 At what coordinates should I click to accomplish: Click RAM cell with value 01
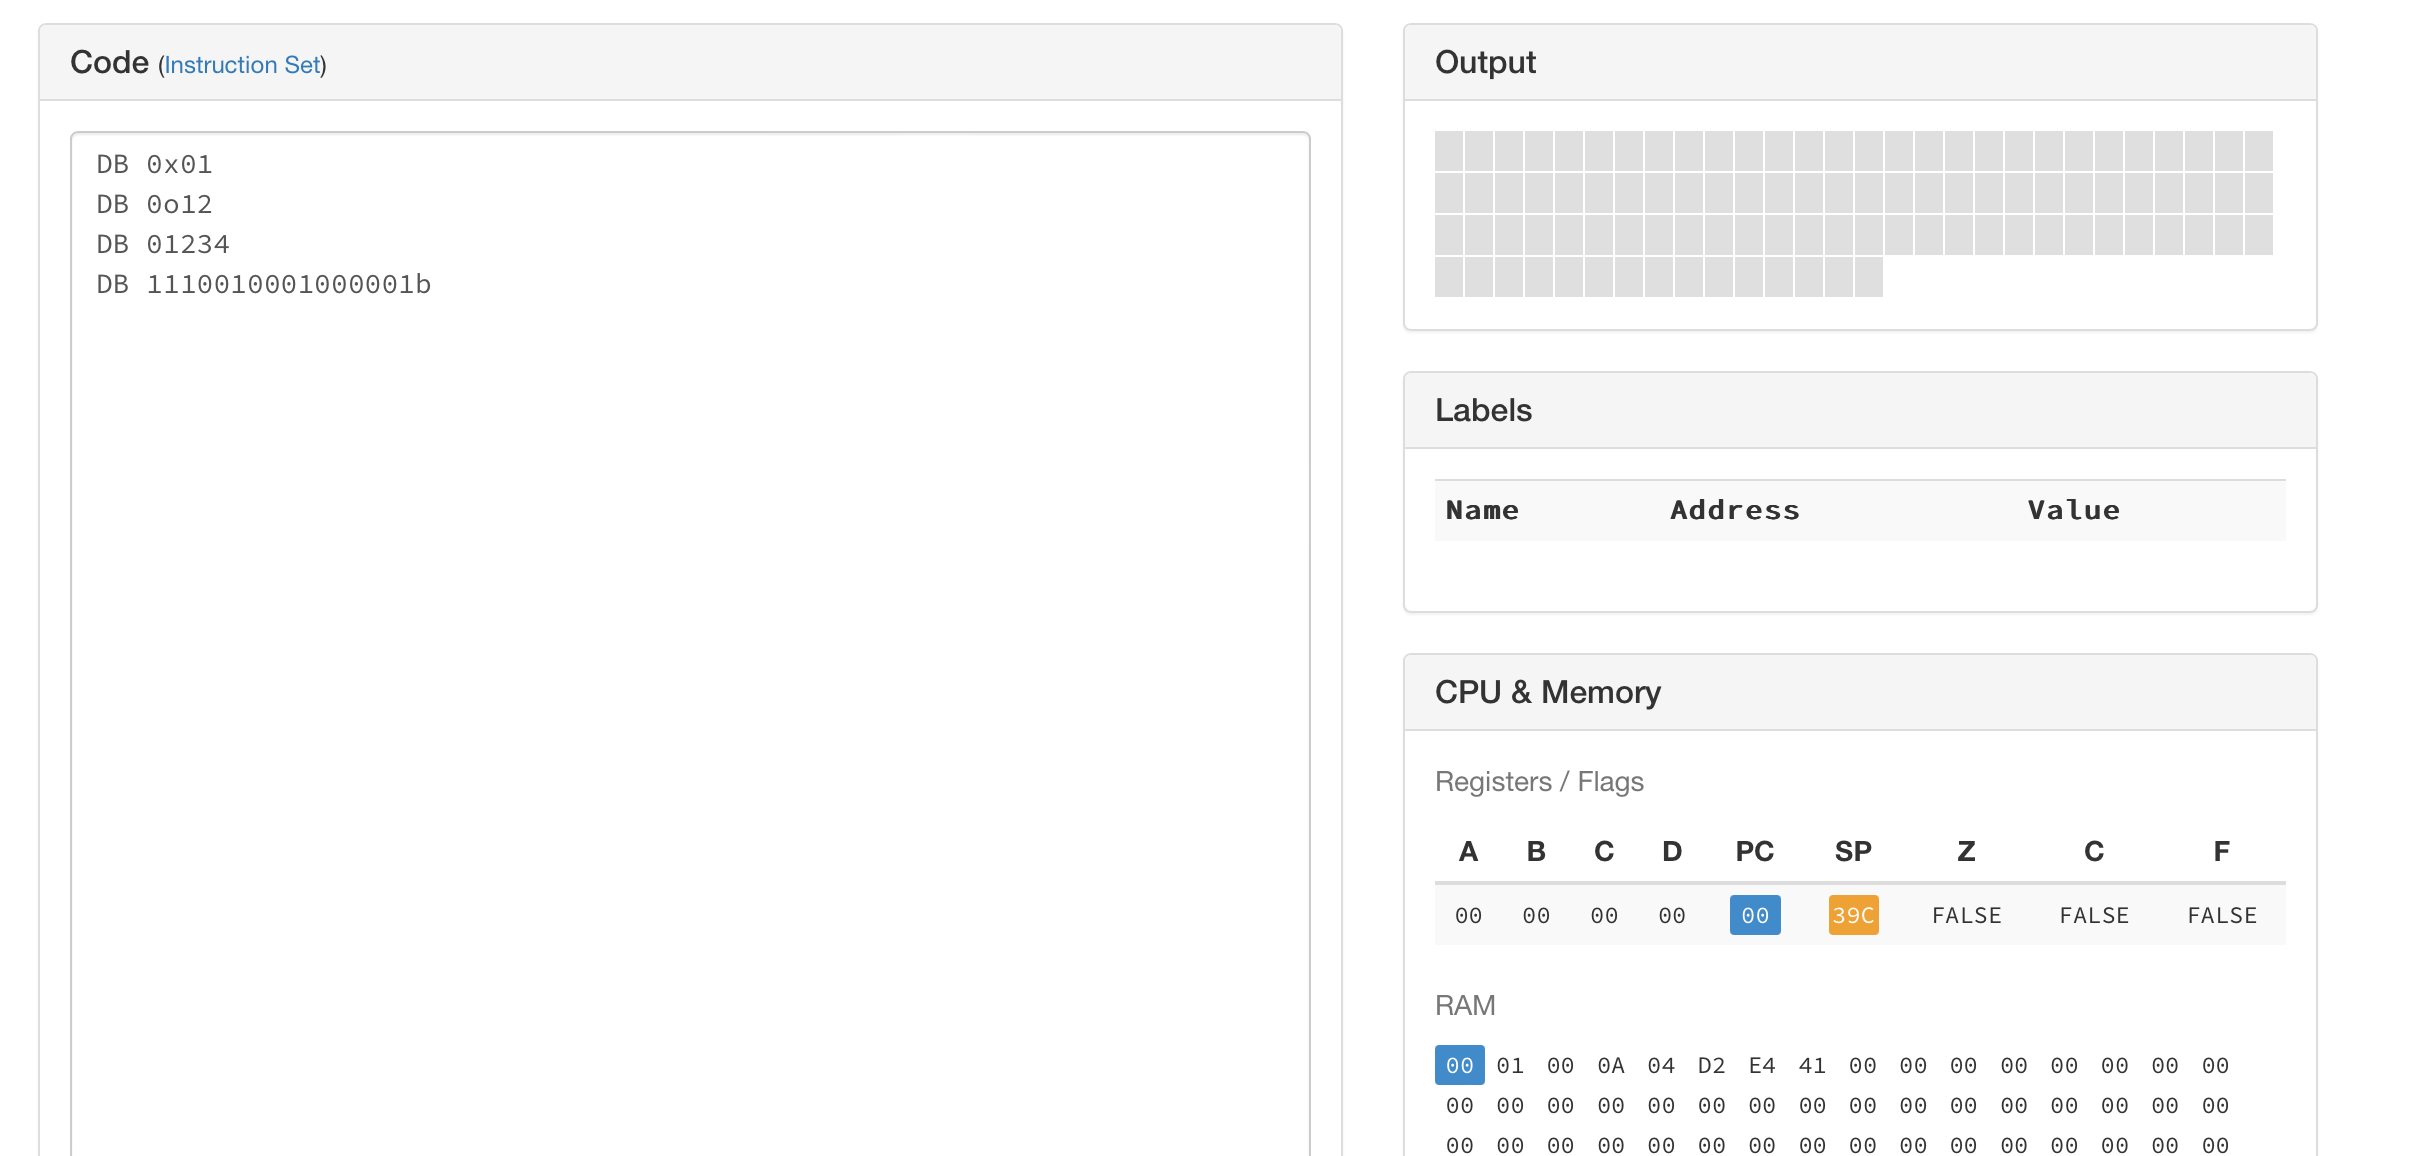[1510, 1065]
